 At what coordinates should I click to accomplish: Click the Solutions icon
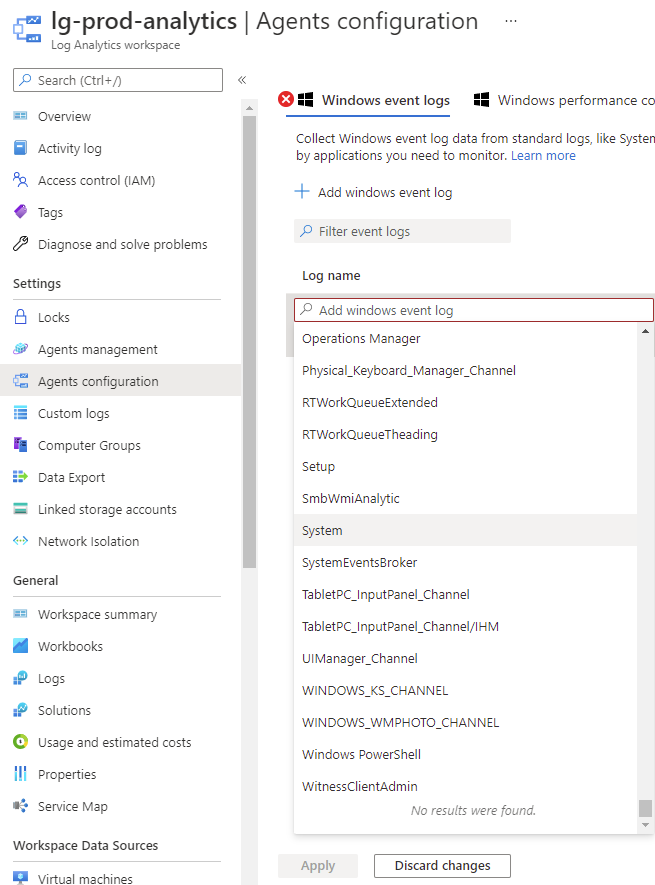coord(20,709)
